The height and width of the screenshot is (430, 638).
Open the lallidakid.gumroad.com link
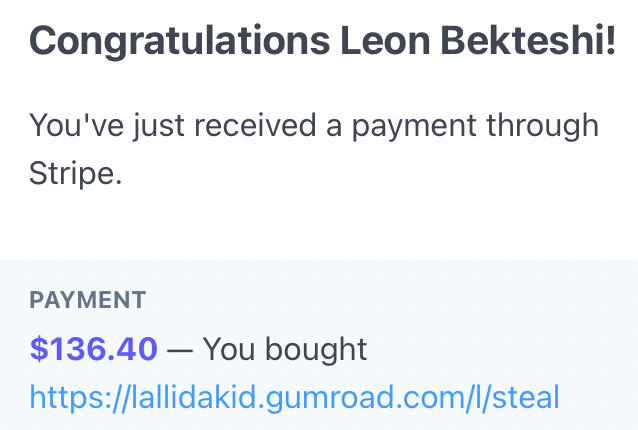pos(294,396)
